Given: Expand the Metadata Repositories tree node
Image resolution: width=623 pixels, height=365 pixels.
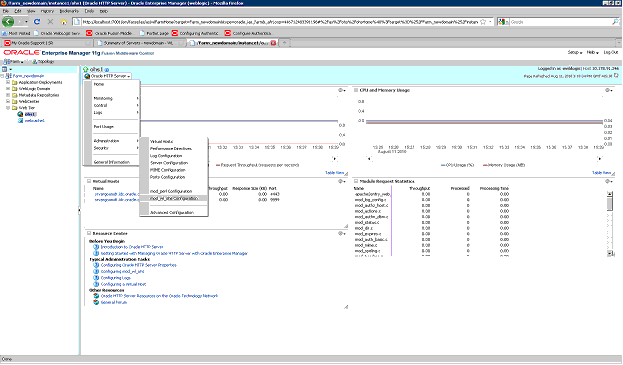Looking at the screenshot, I should click(x=8, y=95).
